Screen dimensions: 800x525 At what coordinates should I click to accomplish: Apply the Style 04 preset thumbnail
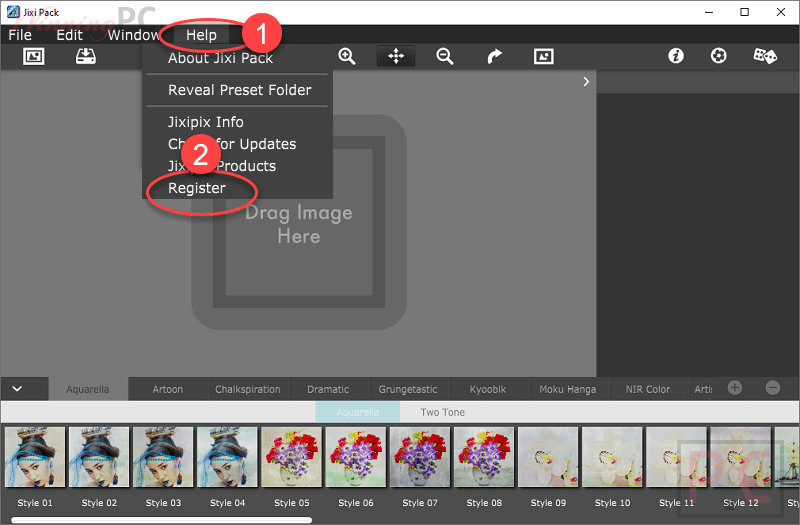click(228, 457)
